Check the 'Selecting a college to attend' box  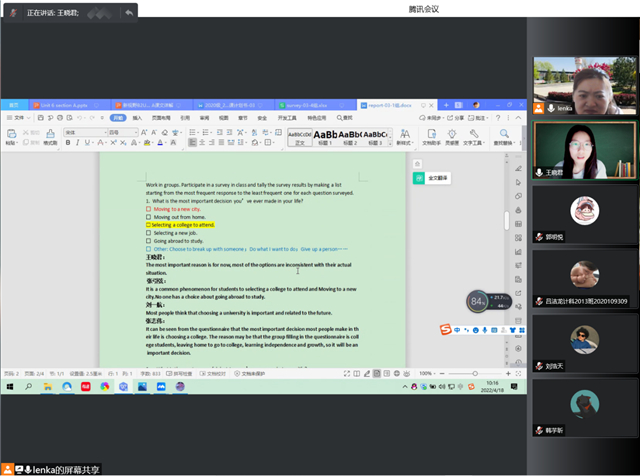pos(149,225)
